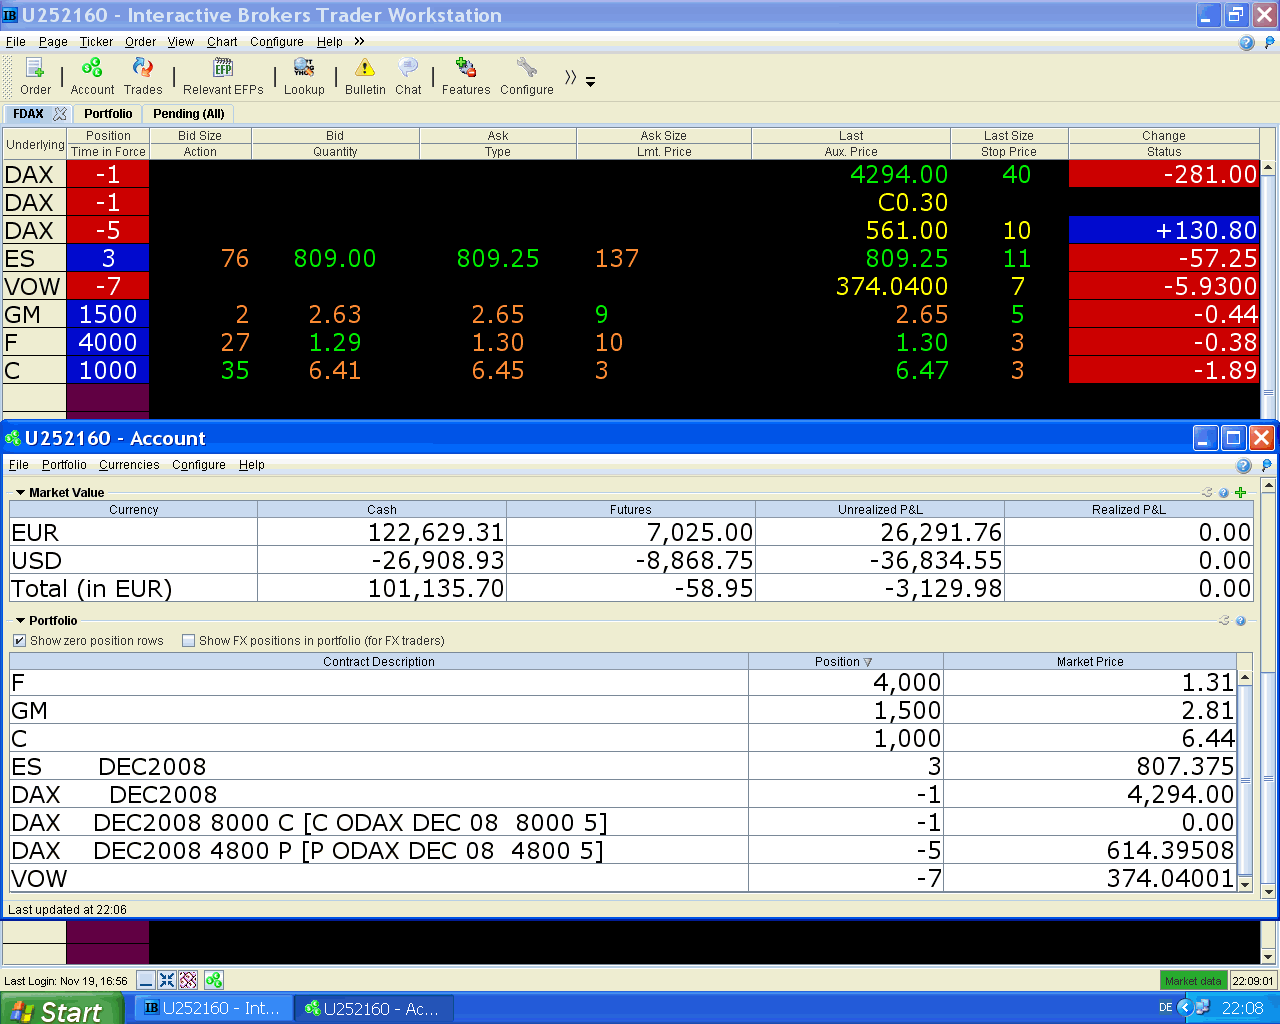Viewport: 1280px width, 1024px height.
Task: Click the Windows Start button
Action: [62, 1009]
